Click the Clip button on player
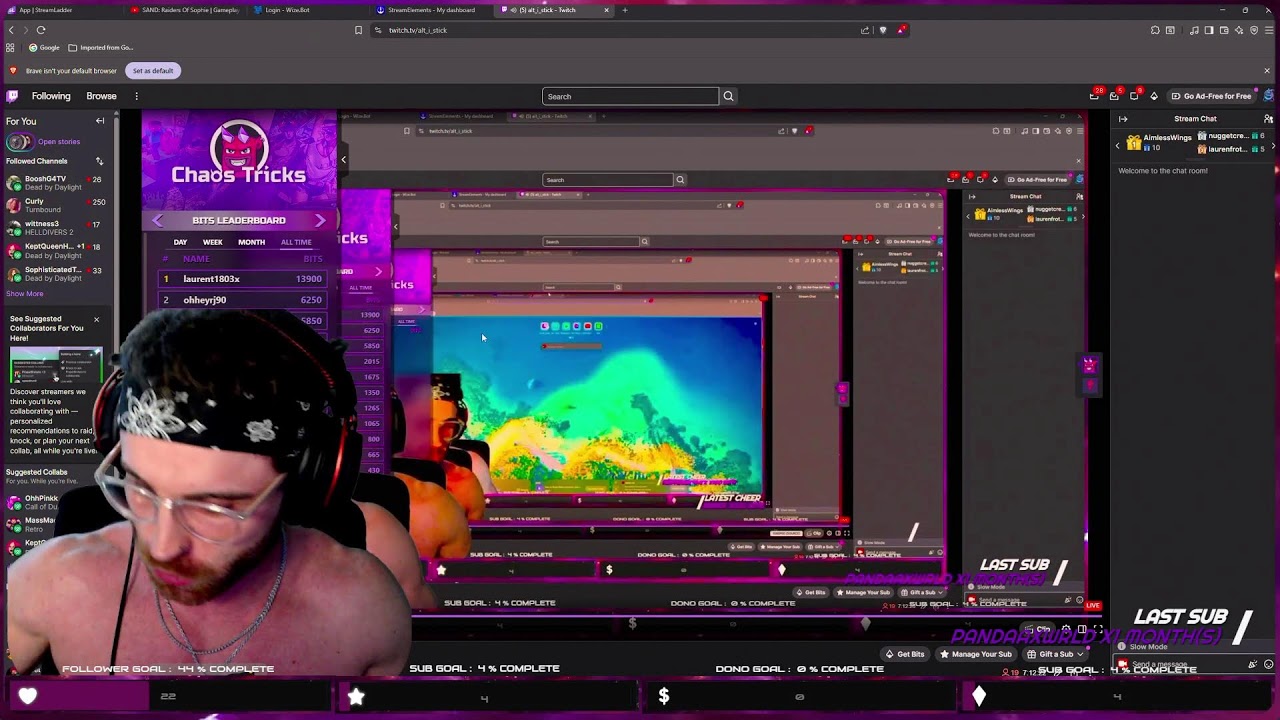The width and height of the screenshot is (1280, 720). point(1037,629)
